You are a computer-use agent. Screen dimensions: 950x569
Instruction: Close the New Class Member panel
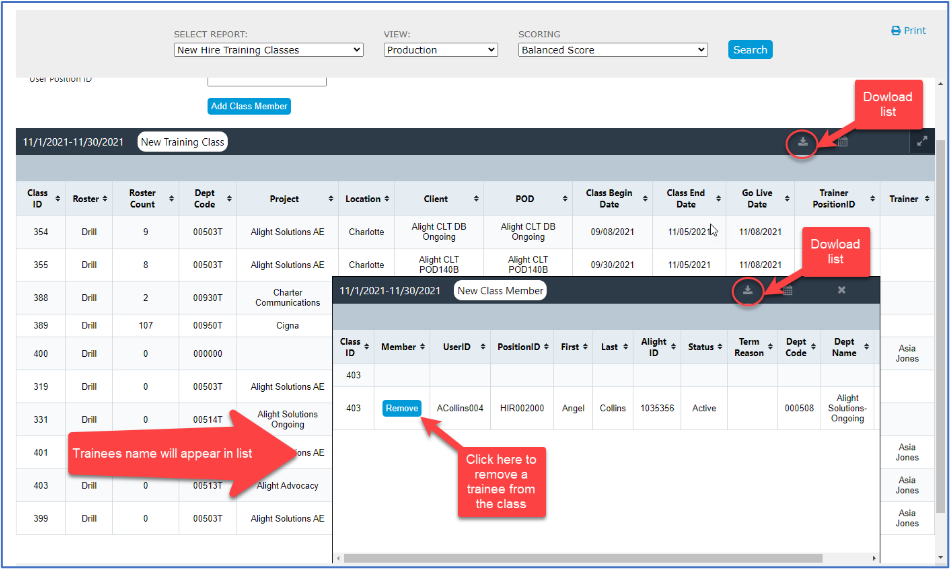coord(841,290)
